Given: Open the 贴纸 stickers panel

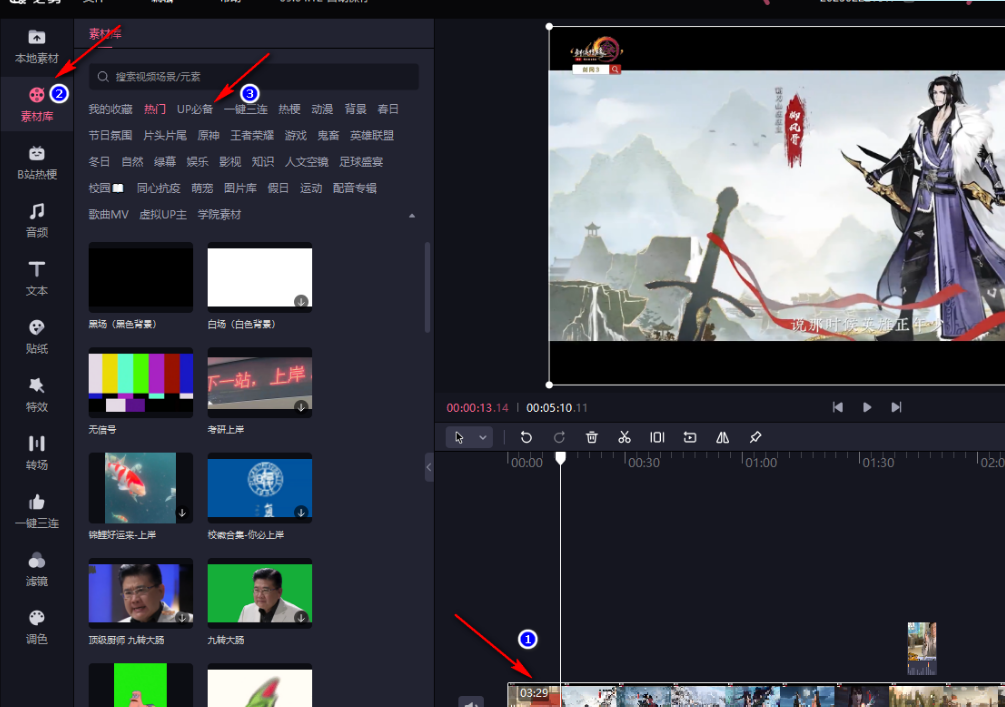Looking at the screenshot, I should click(37, 336).
